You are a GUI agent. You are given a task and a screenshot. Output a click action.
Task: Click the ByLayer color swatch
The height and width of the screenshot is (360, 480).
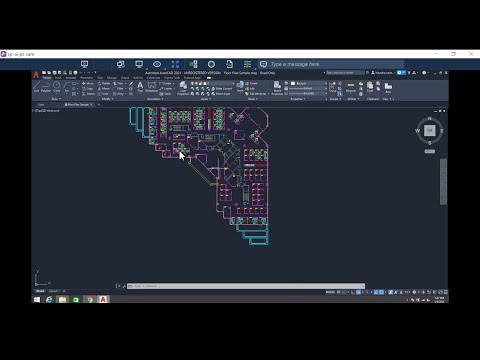coord(293,83)
